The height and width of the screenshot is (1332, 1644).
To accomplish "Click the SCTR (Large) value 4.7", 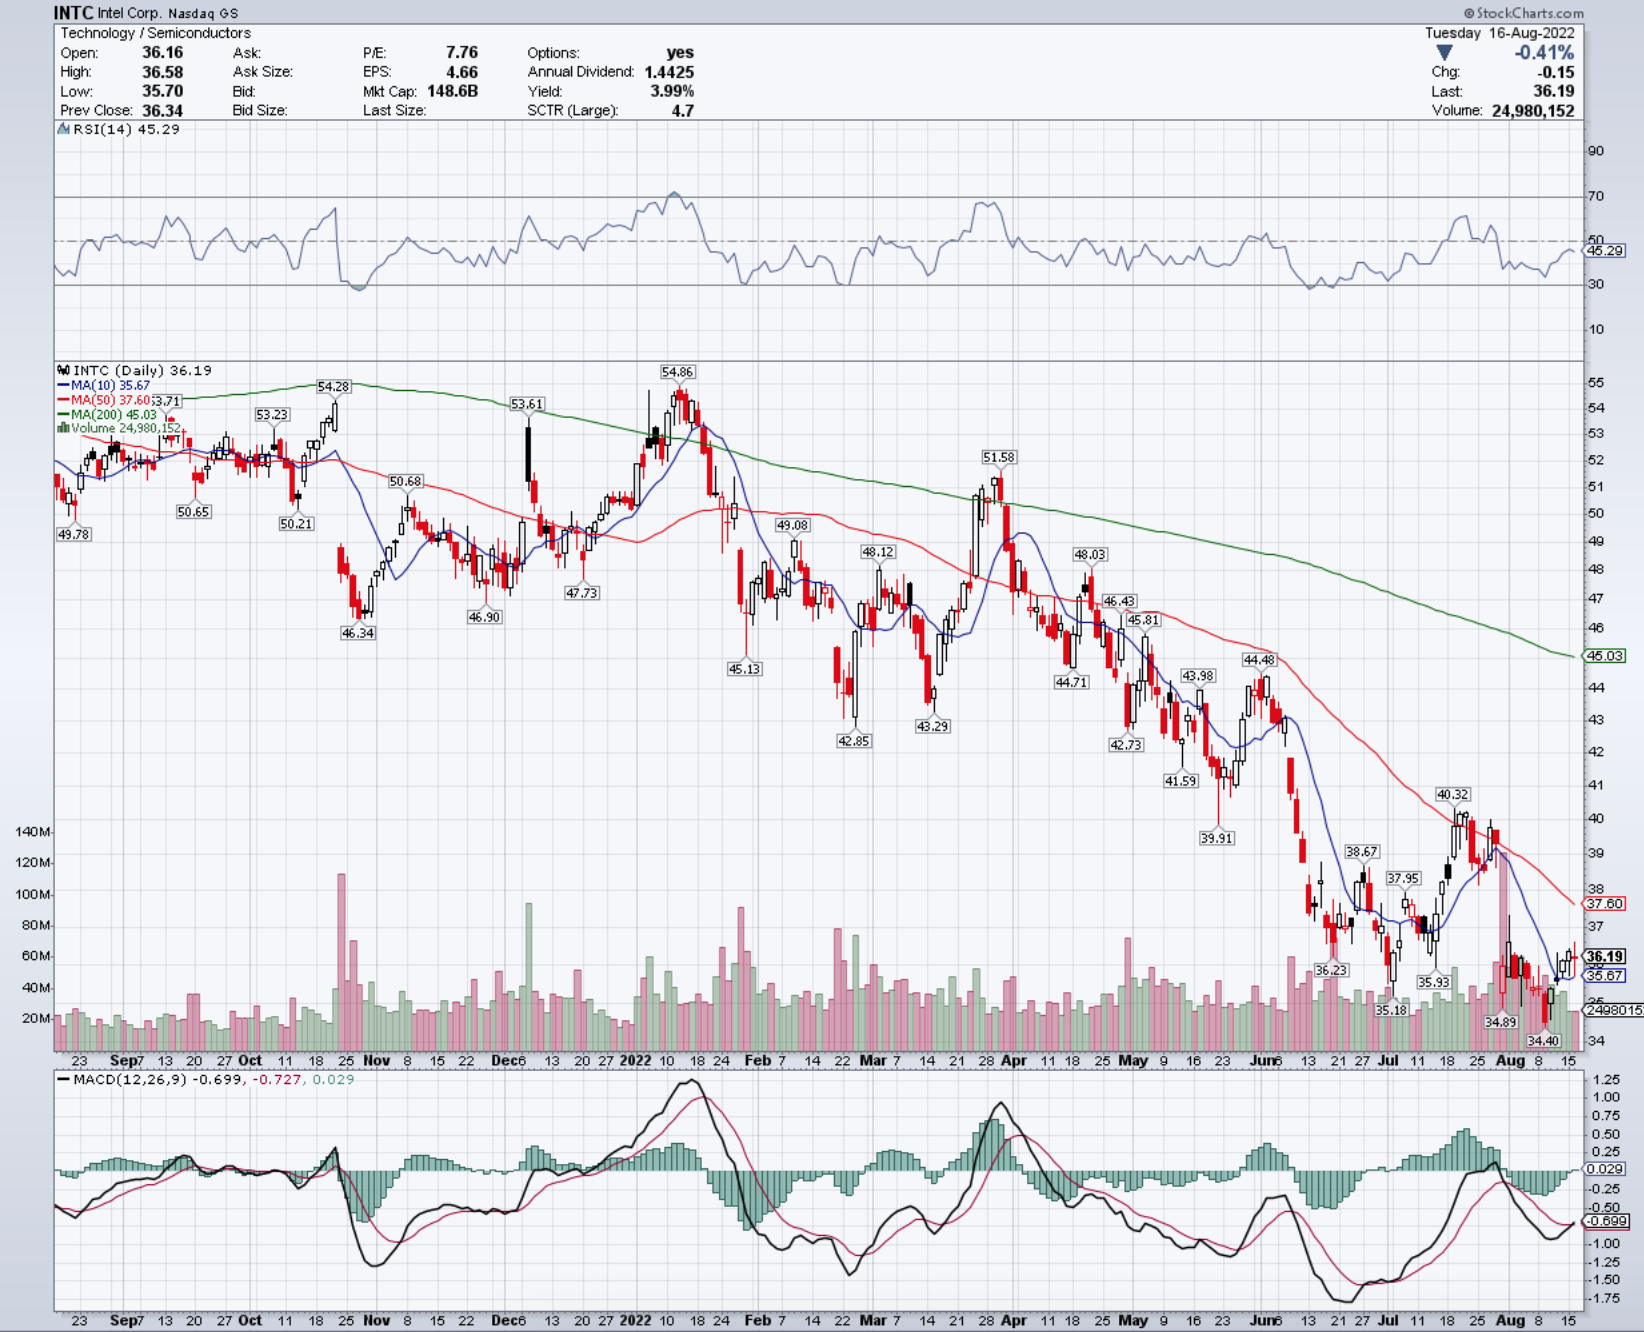I will click(x=683, y=111).
